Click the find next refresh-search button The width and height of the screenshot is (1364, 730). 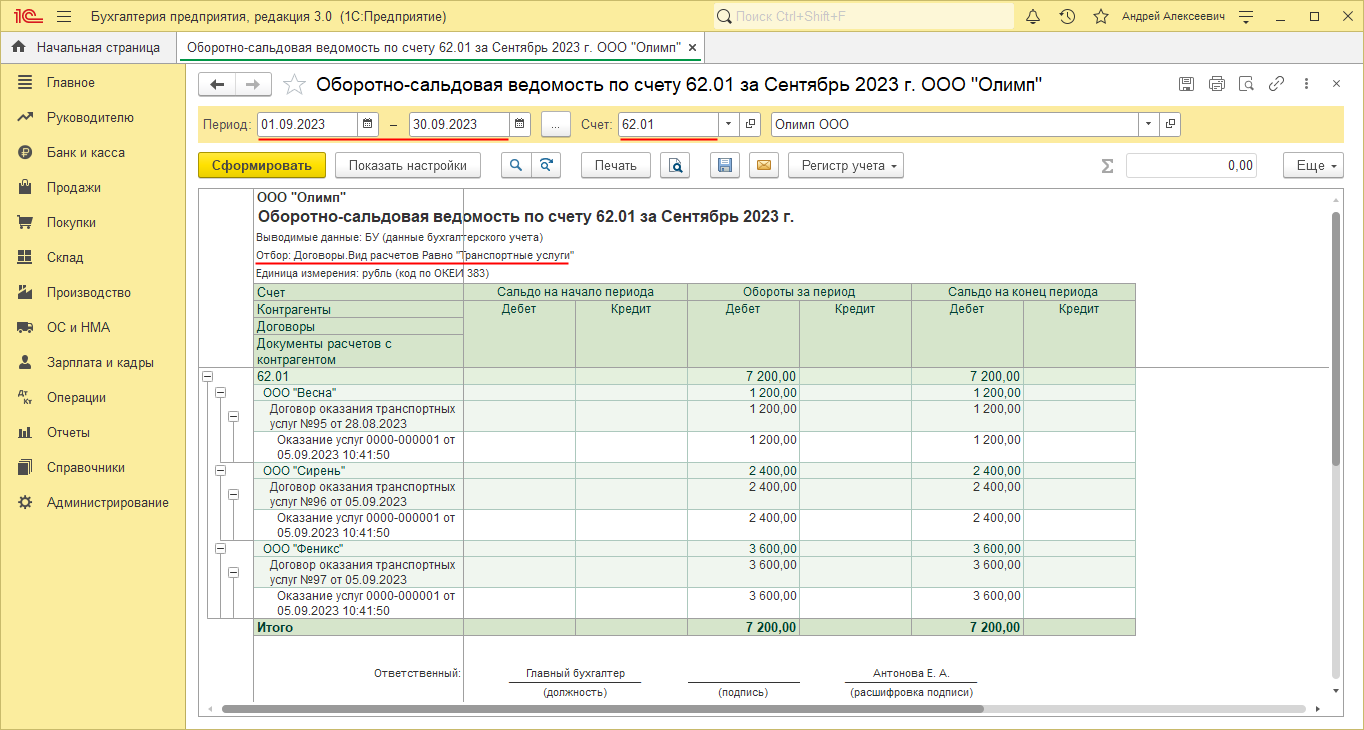click(546, 166)
